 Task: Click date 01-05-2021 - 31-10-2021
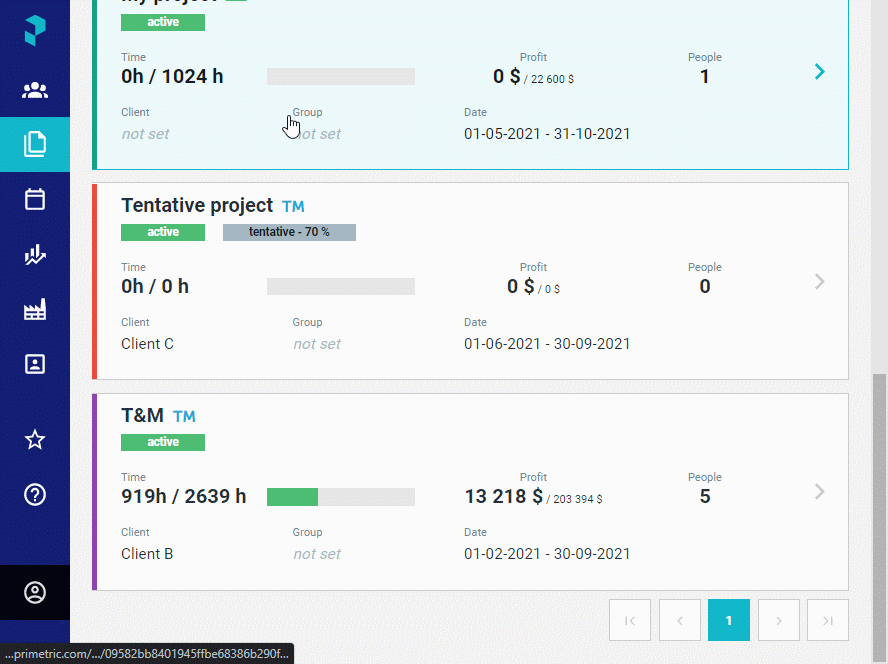pos(547,134)
